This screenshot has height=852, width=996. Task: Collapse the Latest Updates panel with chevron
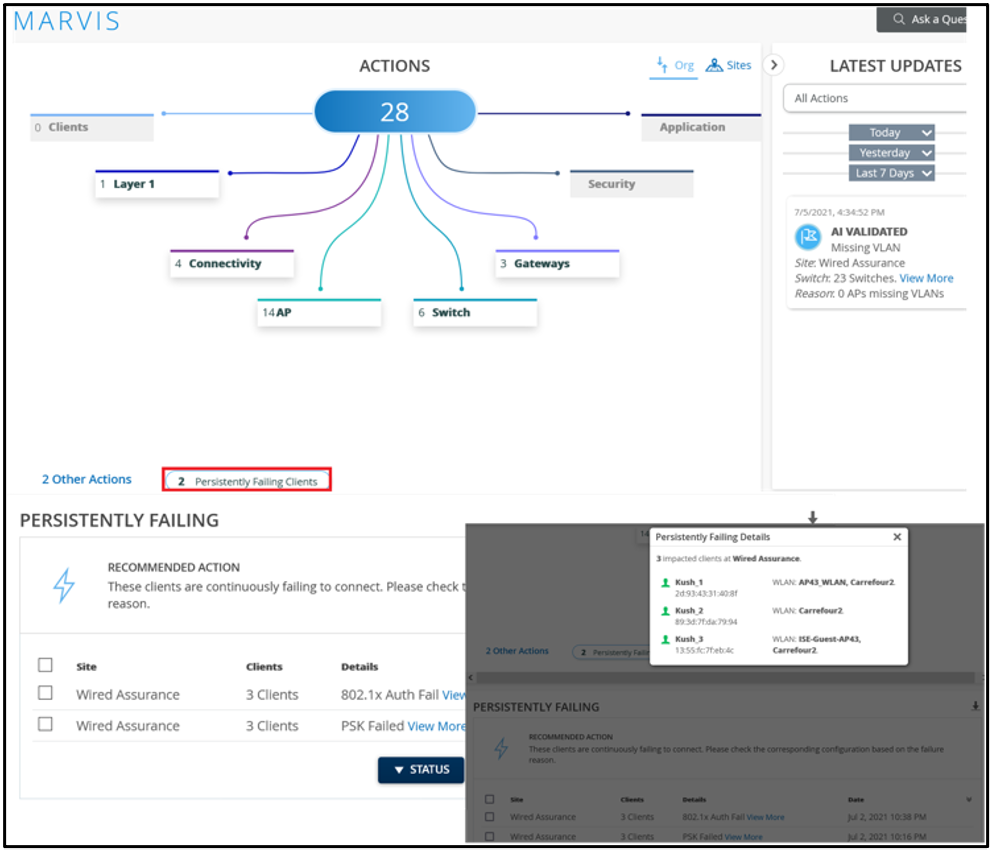coord(773,65)
